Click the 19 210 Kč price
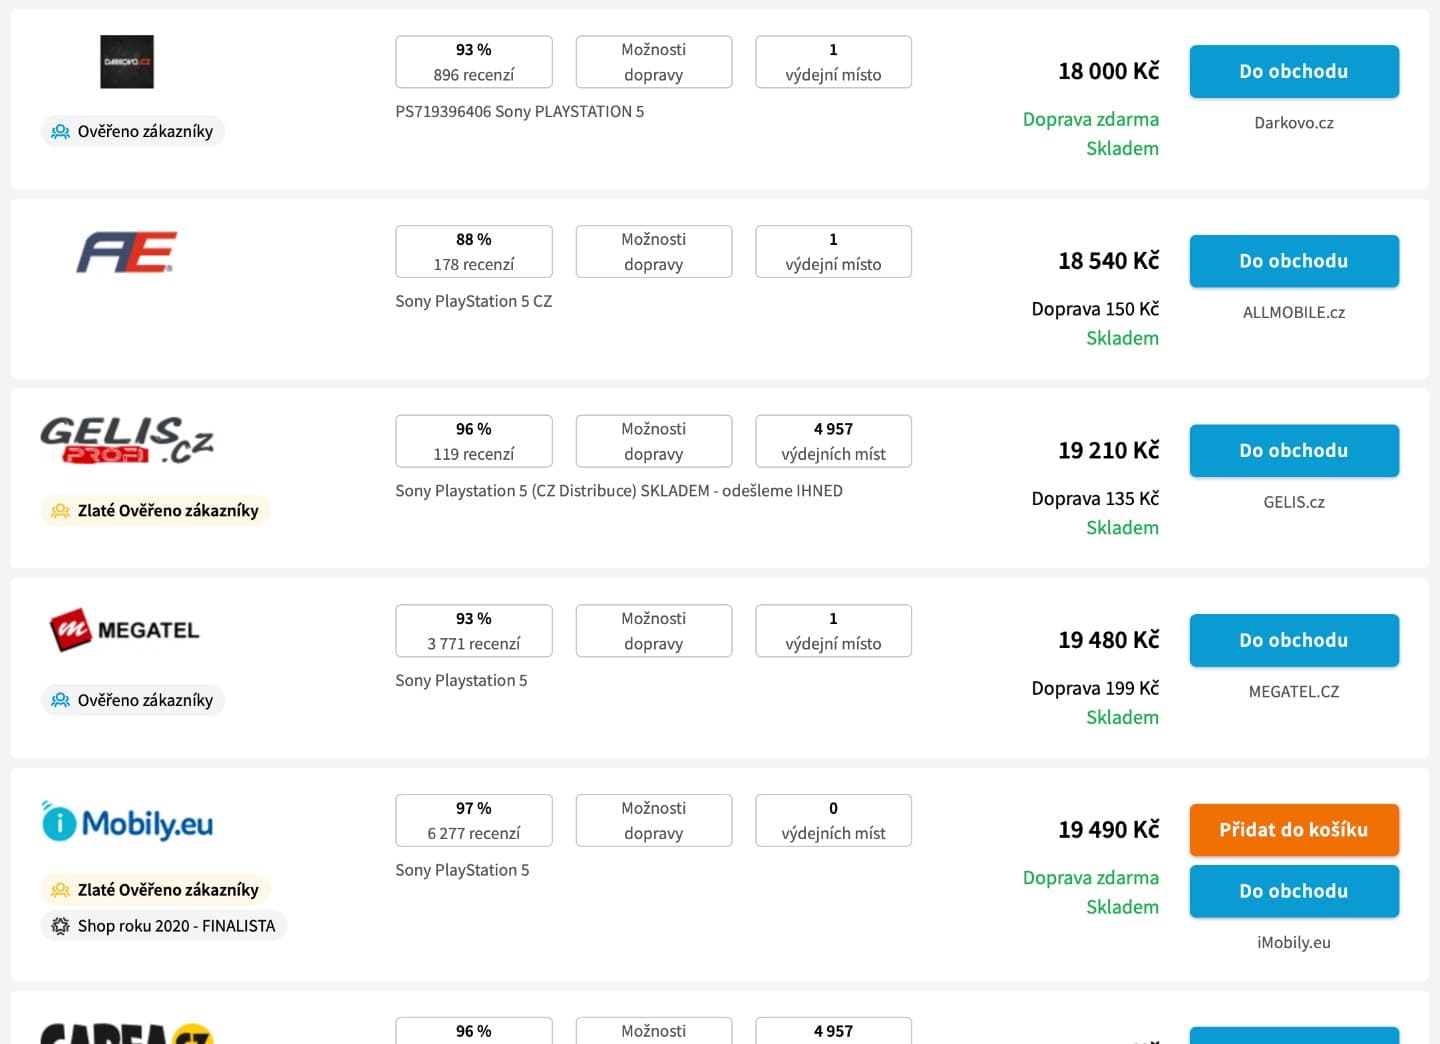 pos(1109,451)
